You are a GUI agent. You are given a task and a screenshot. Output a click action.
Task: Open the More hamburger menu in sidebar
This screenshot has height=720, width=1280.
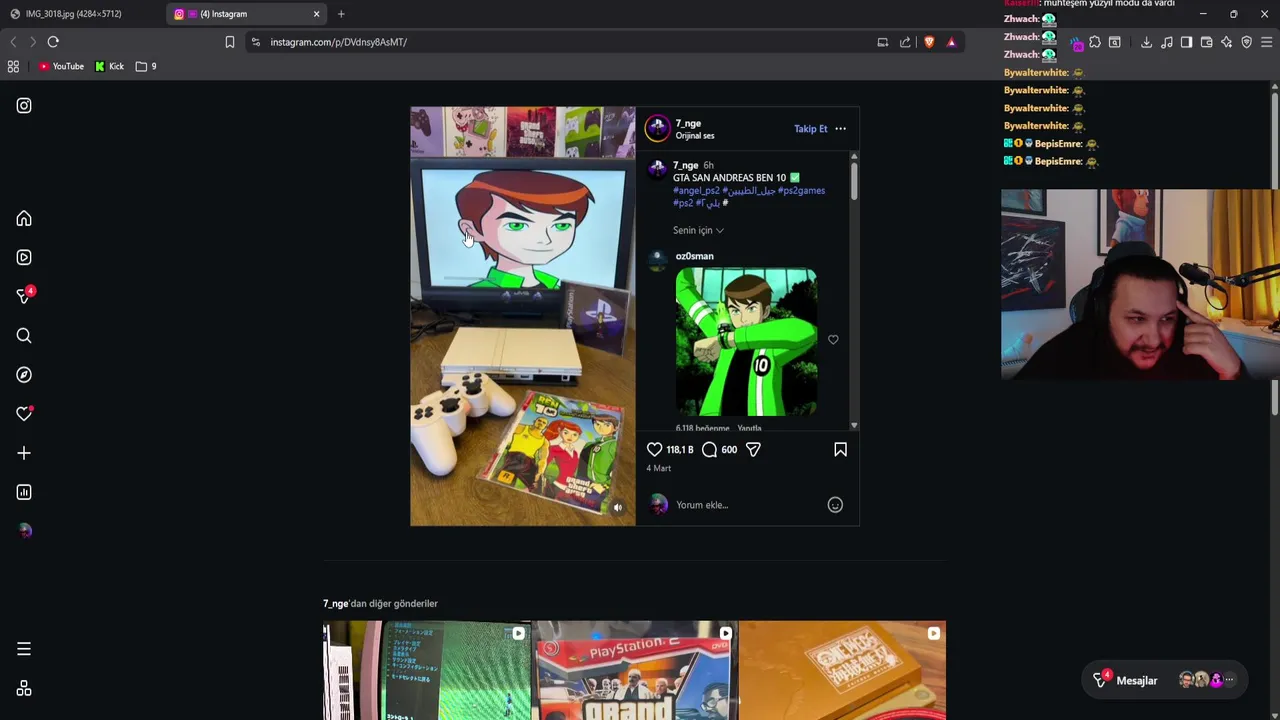click(24, 650)
